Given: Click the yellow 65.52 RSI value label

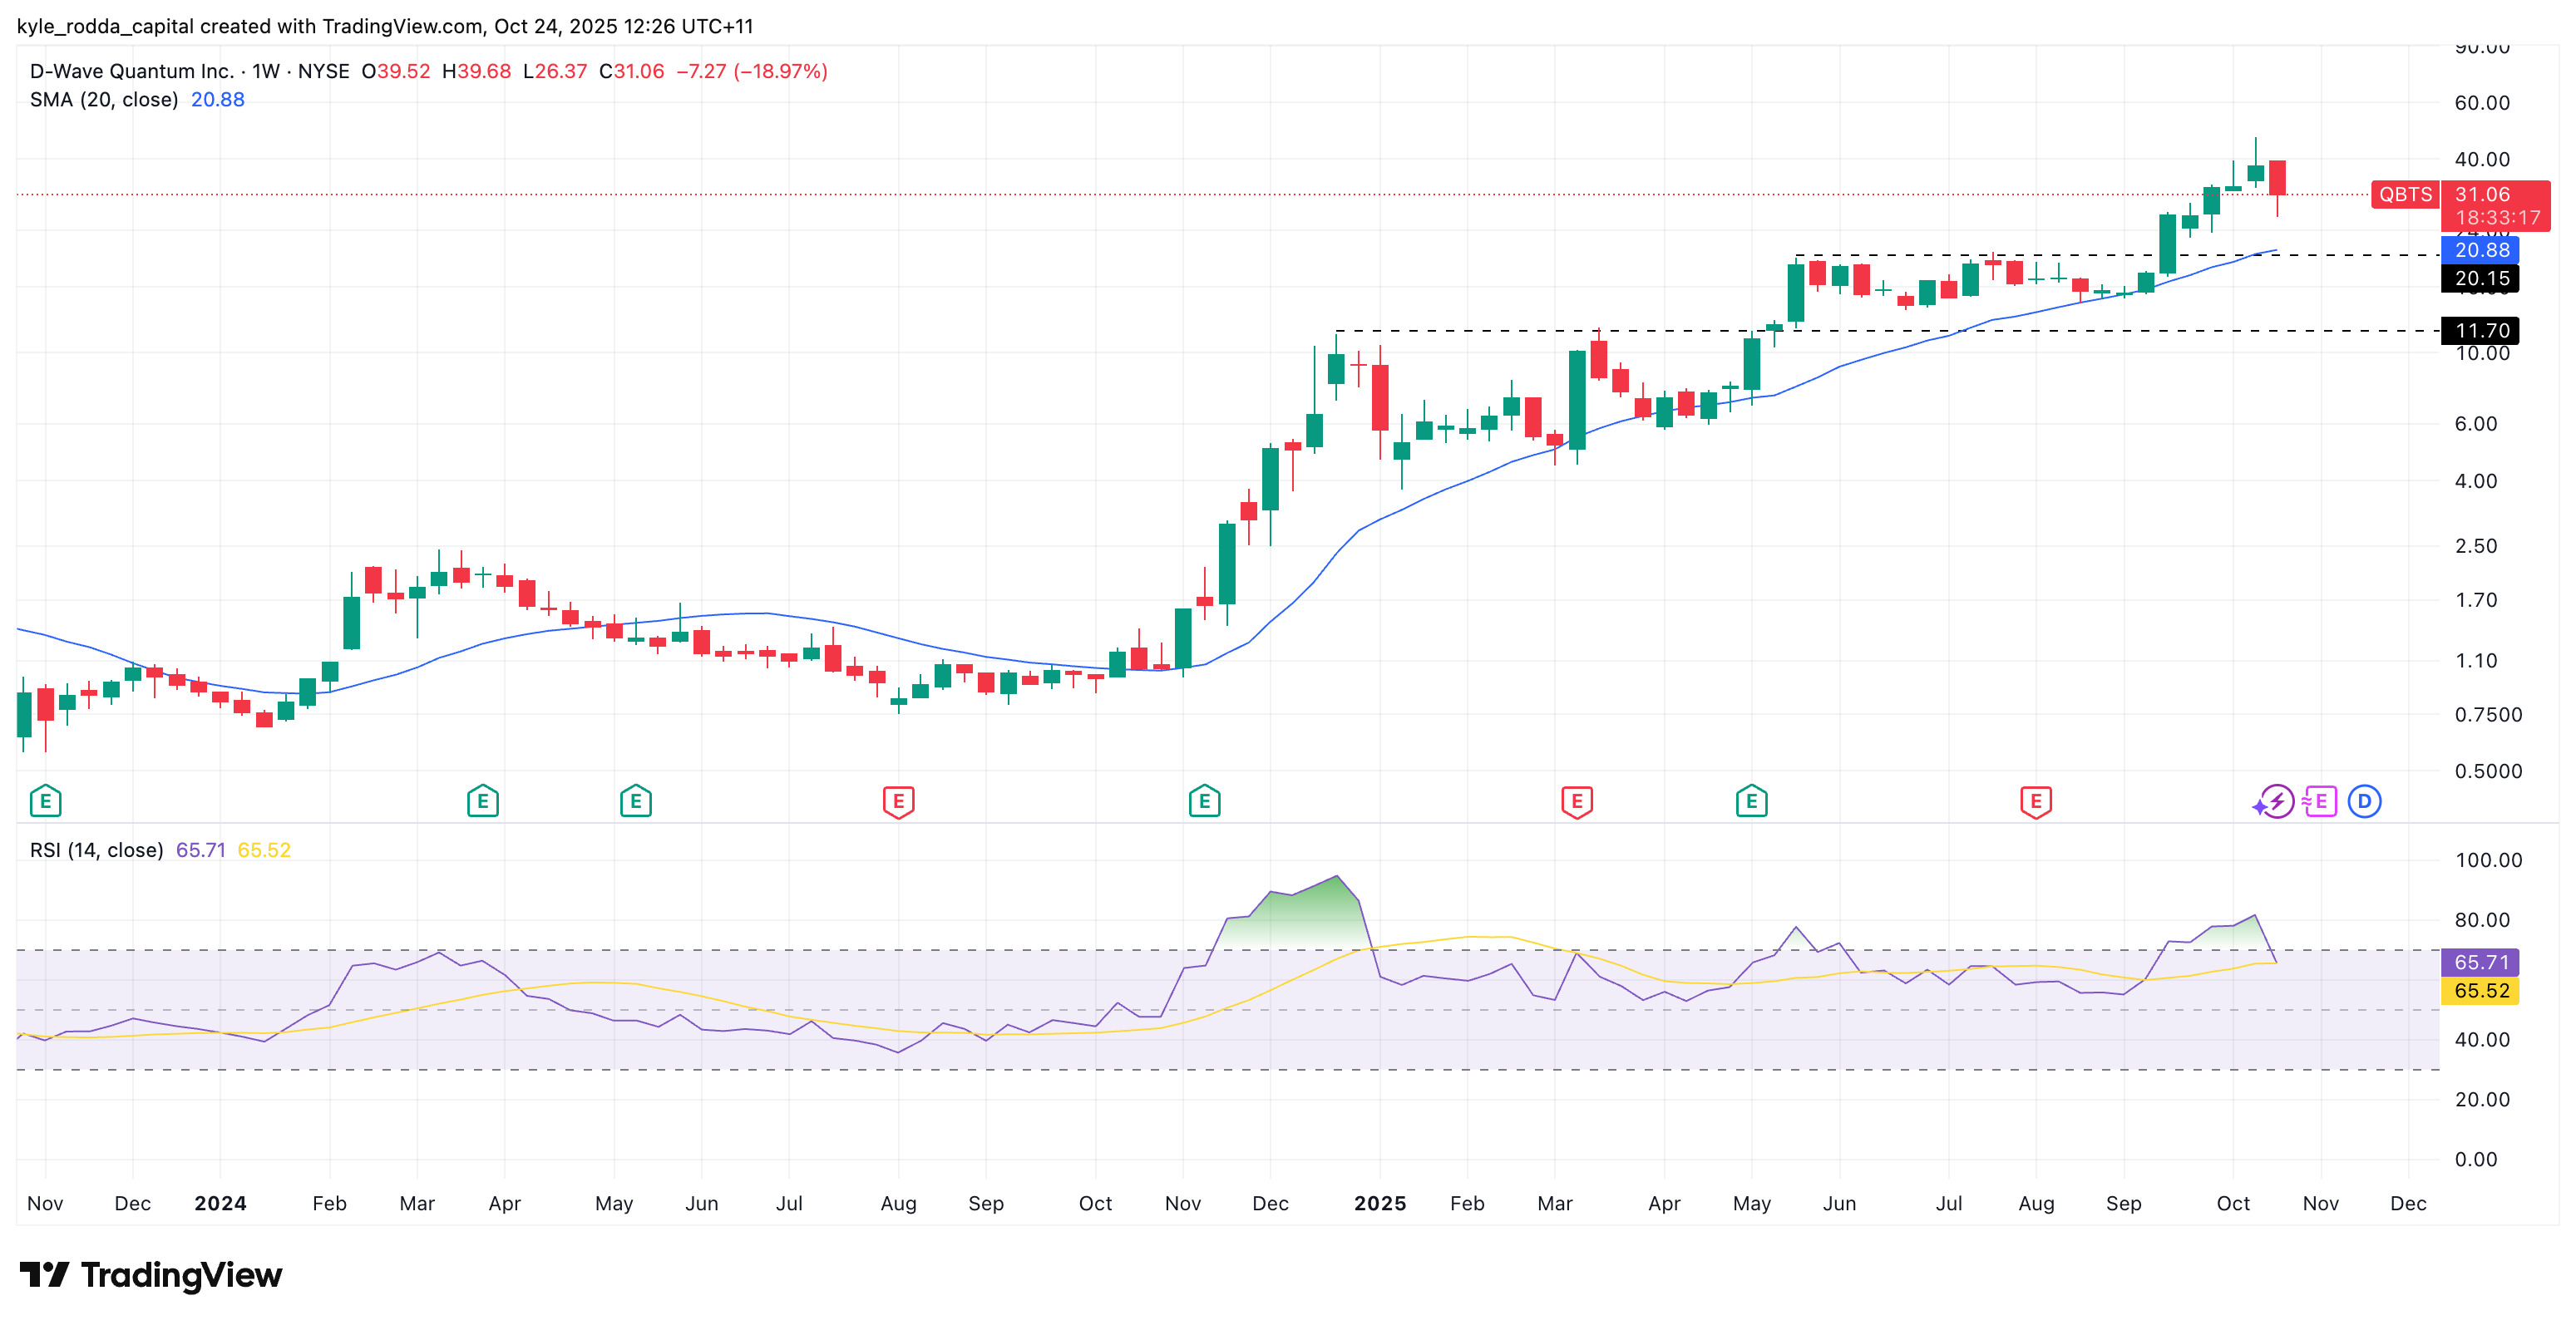Looking at the screenshot, I should [2481, 990].
